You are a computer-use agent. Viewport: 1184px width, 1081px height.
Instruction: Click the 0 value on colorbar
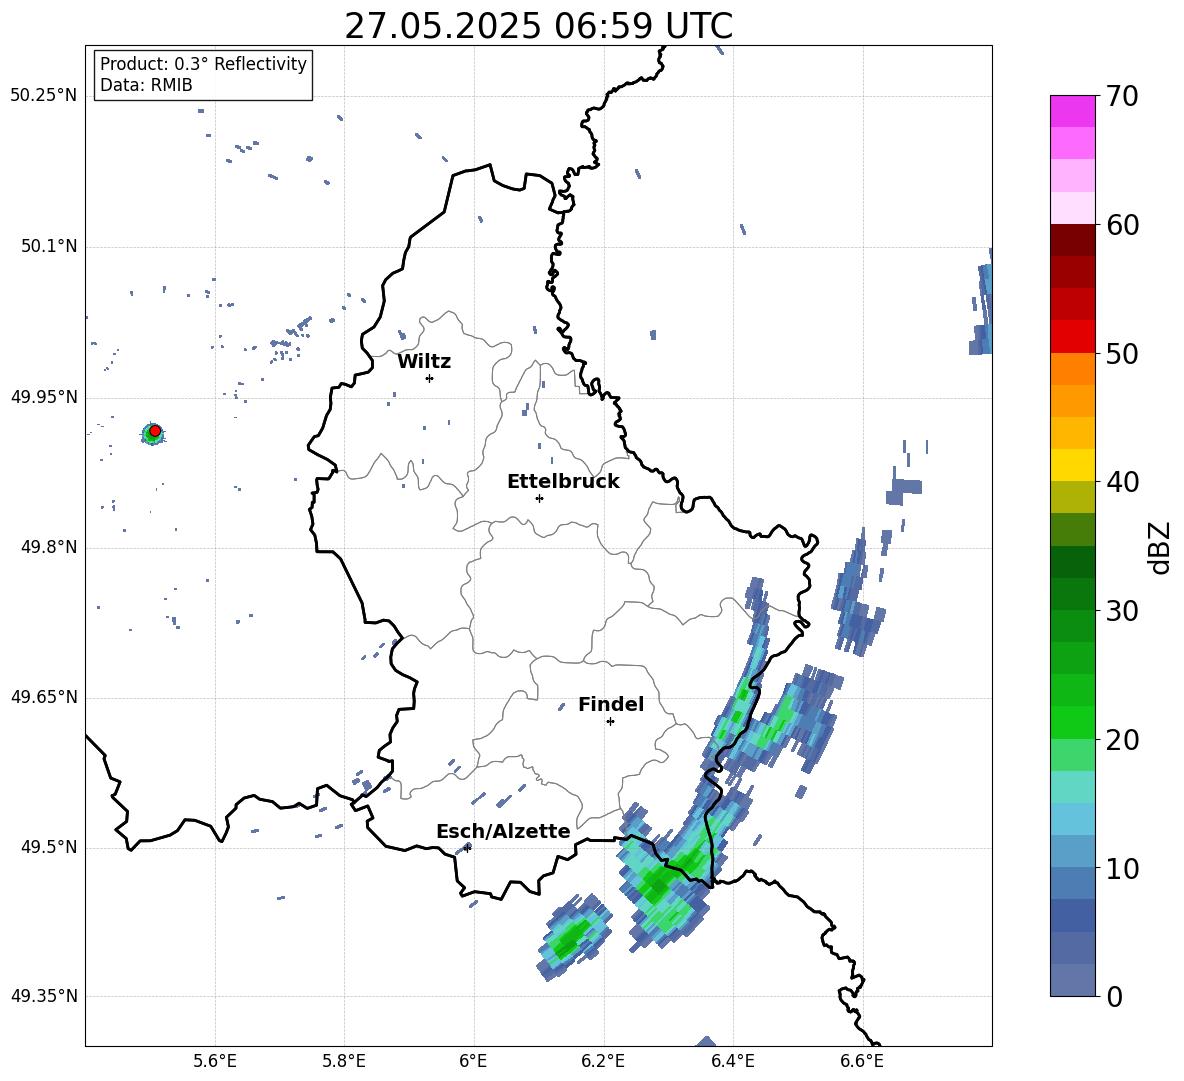click(1115, 997)
